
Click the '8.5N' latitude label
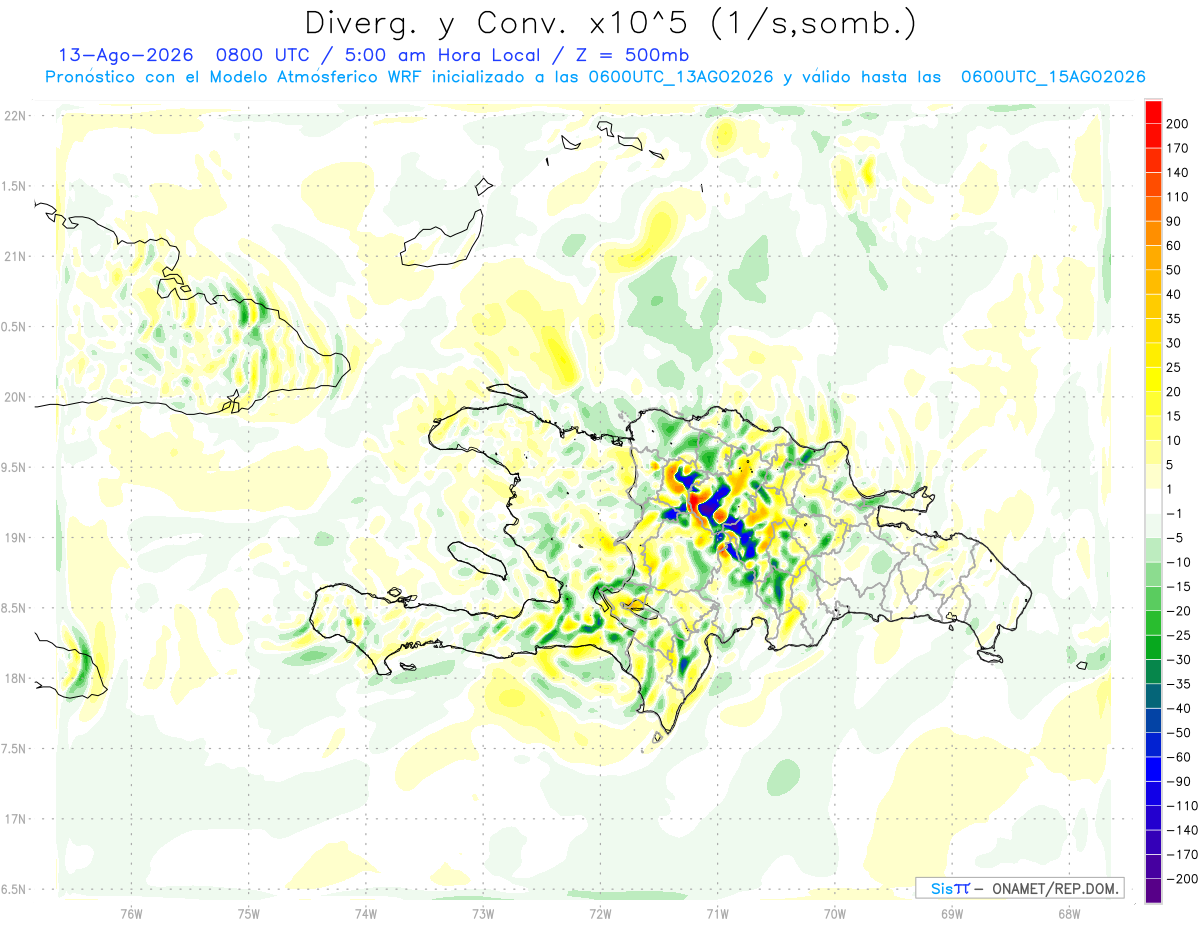[x=15, y=608]
